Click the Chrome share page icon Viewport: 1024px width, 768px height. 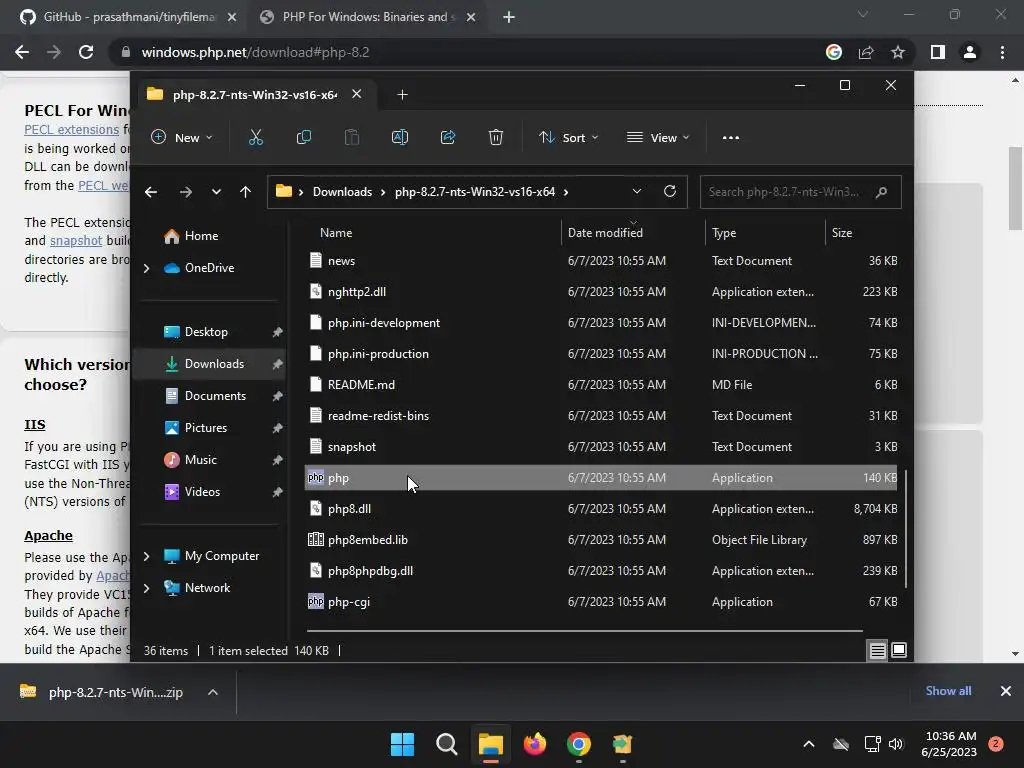coord(866,52)
